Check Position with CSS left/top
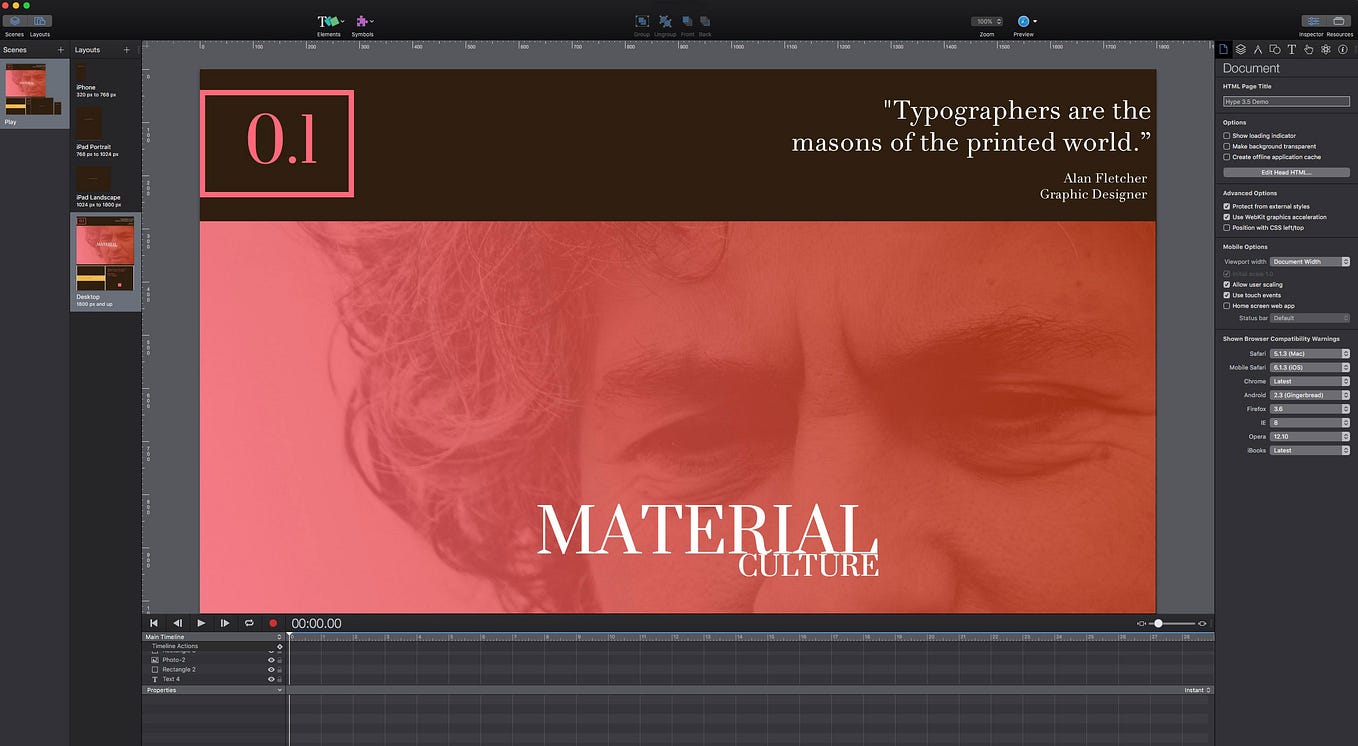This screenshot has height=746, width=1358. [x=1227, y=228]
